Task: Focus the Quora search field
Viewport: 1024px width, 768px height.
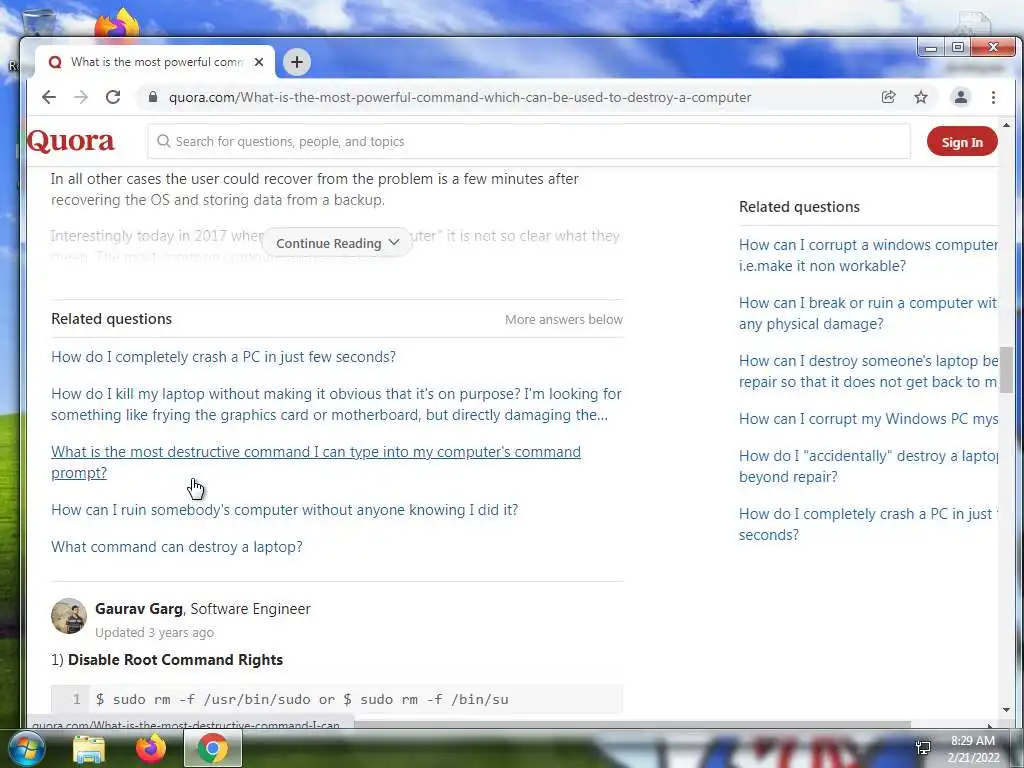Action: tap(529, 142)
